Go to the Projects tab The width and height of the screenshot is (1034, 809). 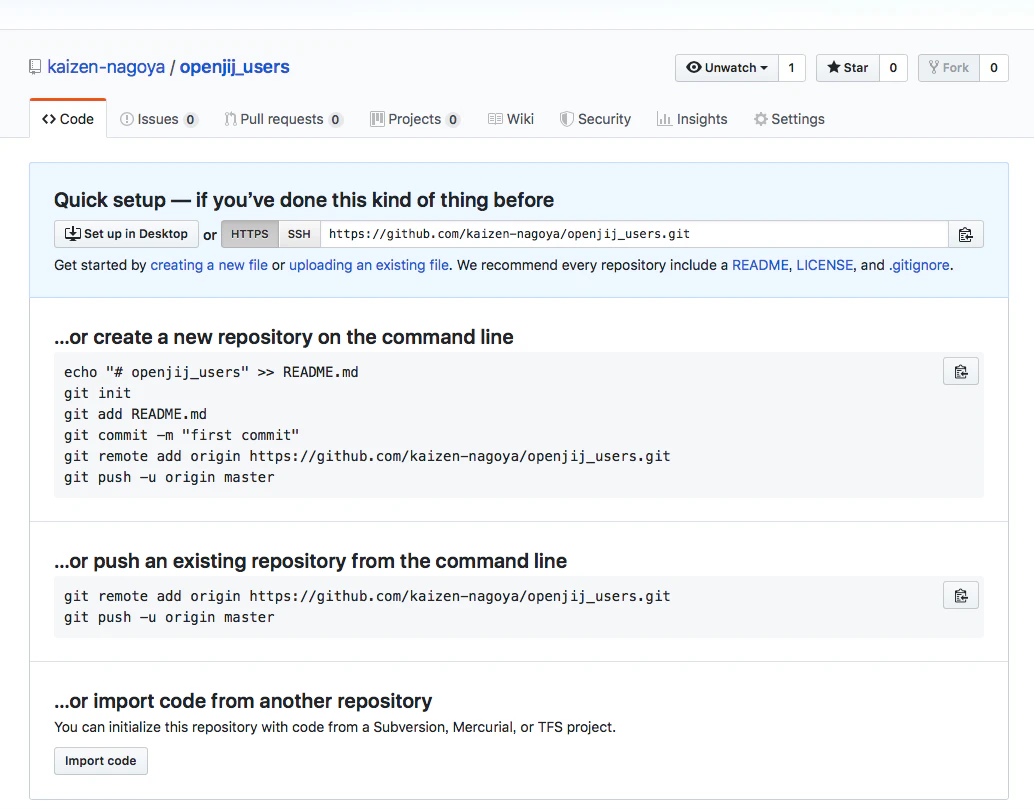(415, 119)
